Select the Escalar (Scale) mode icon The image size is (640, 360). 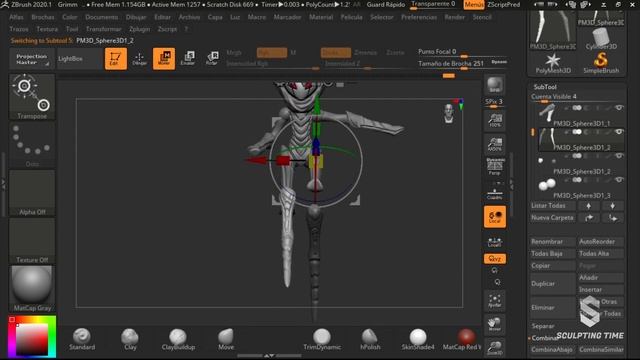tap(188, 59)
